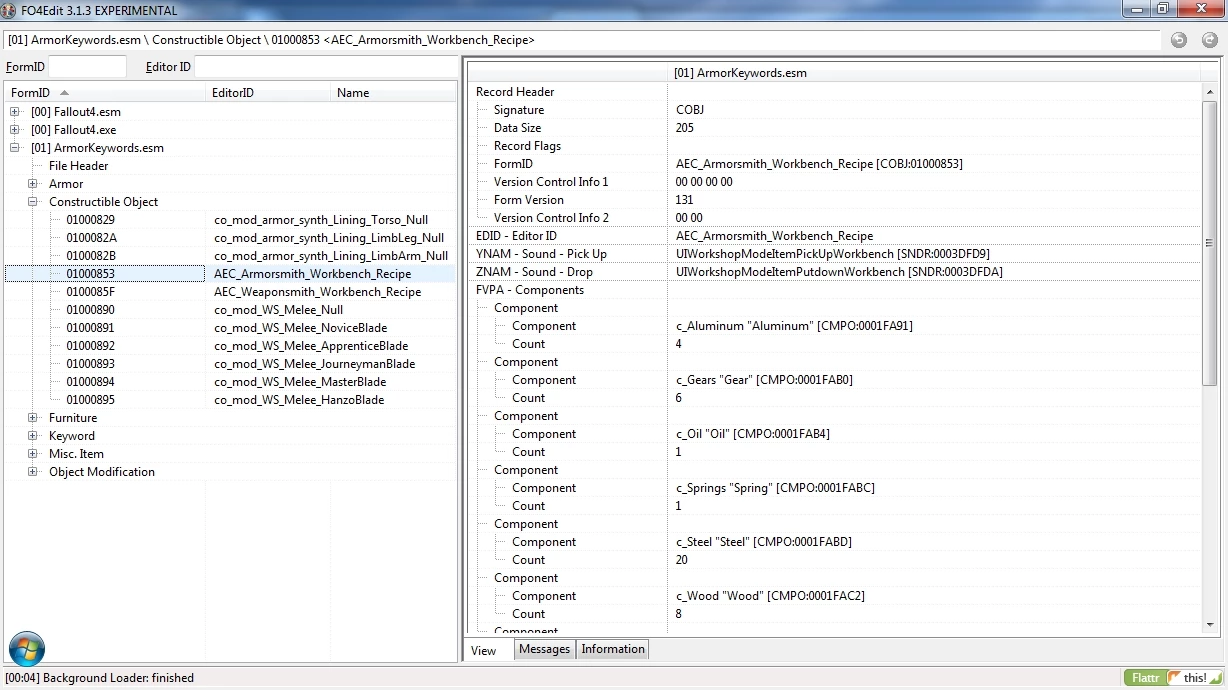Sort by the EditorID column header

(x=268, y=92)
